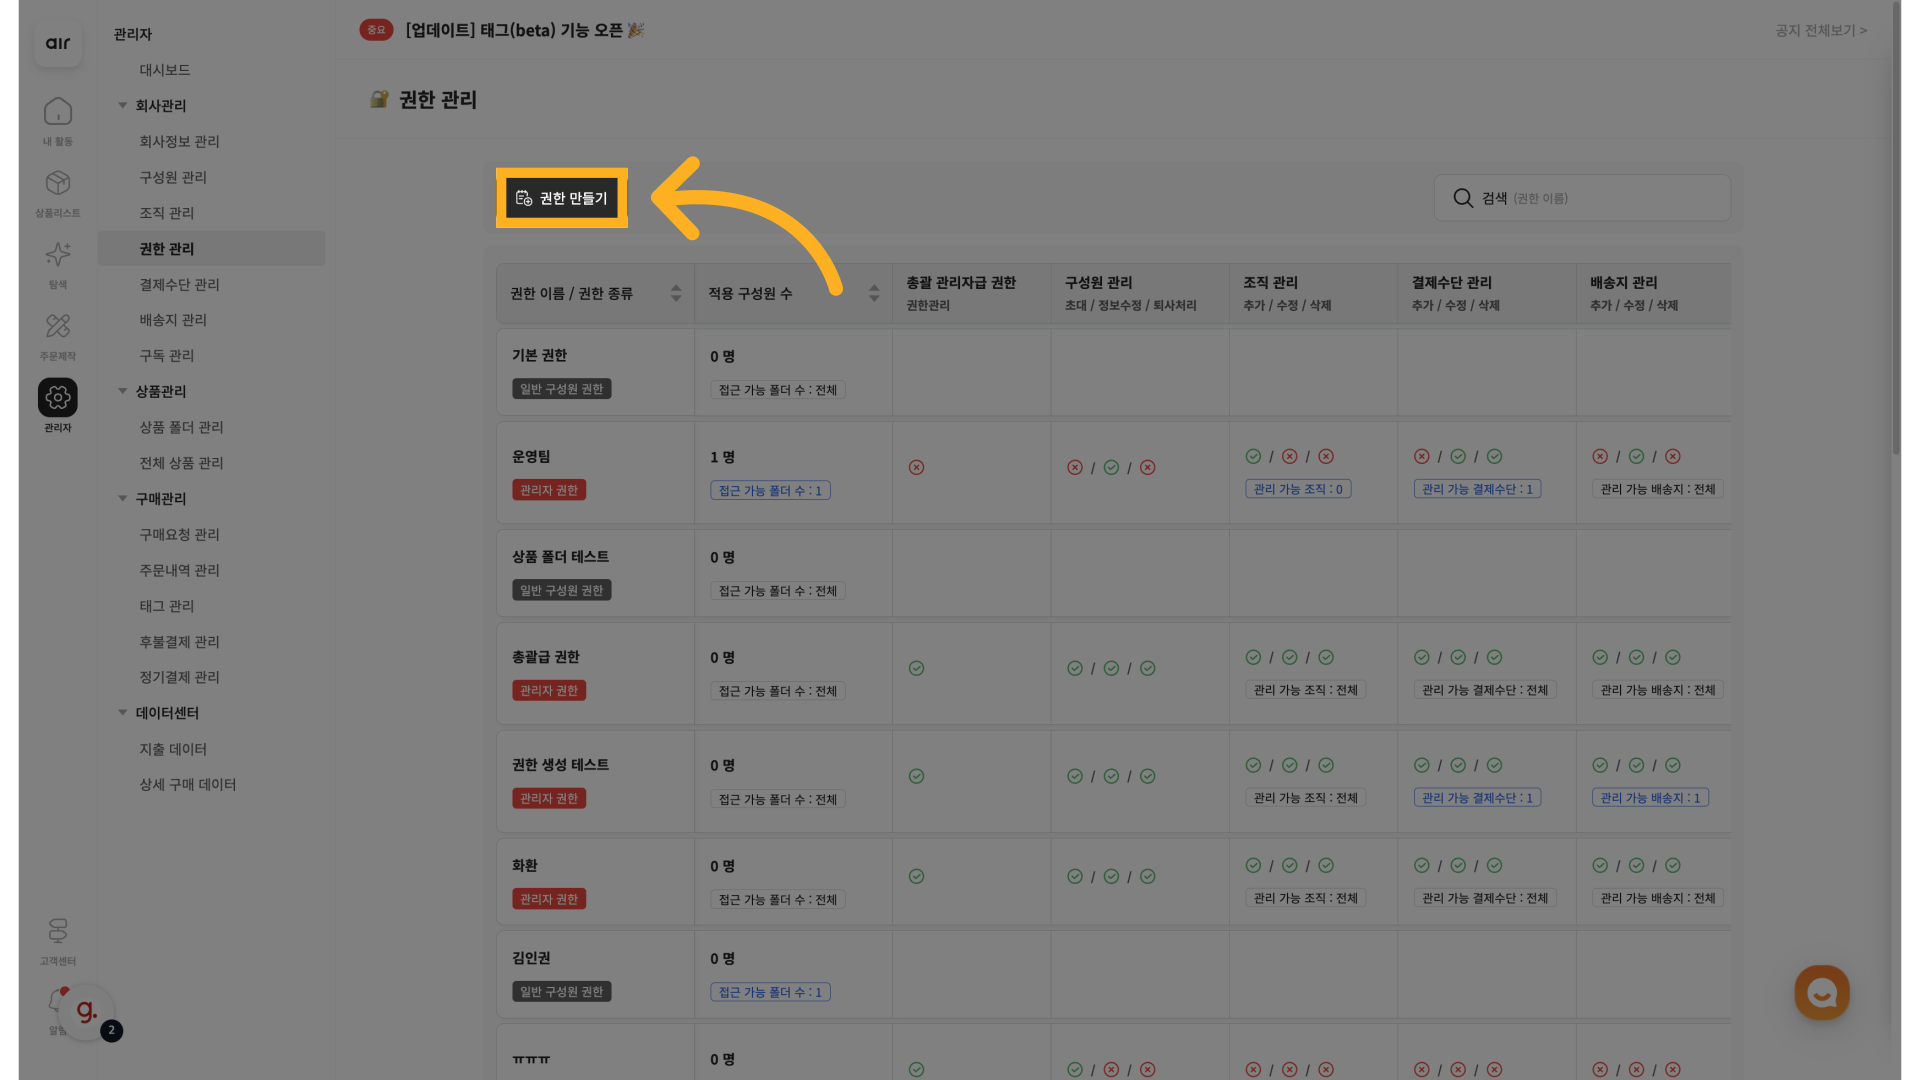This screenshot has height=1080, width=1920.
Task: Sort by 적용 구성원 수 column
Action: click(874, 293)
